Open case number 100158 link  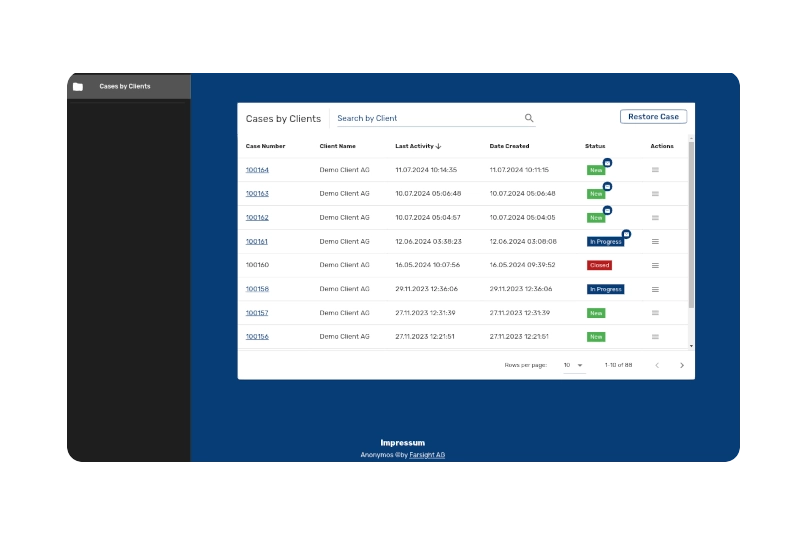pos(257,289)
